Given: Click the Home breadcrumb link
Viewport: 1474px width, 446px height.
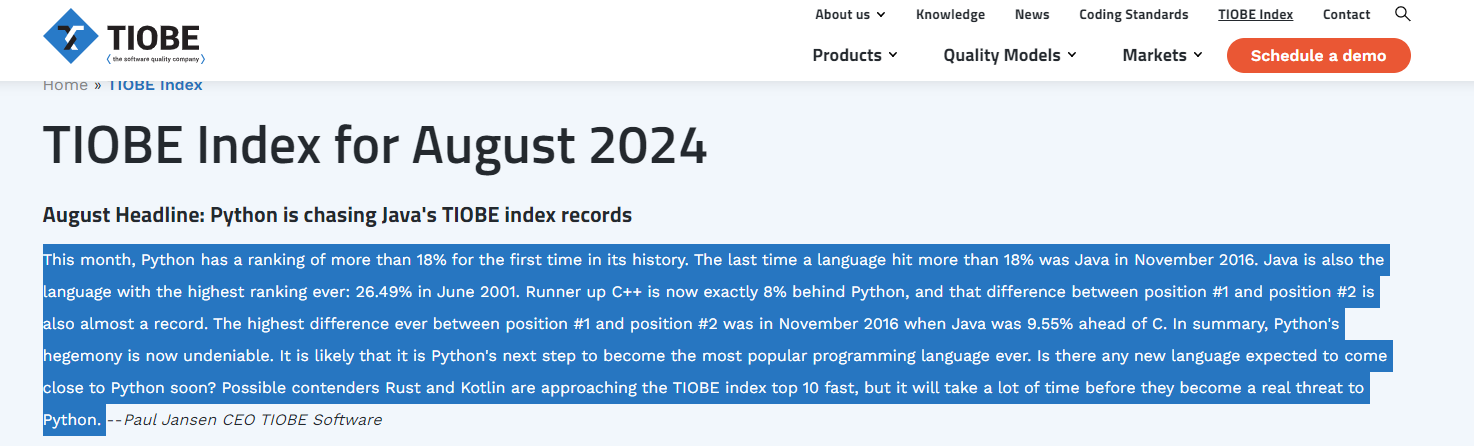Looking at the screenshot, I should (65, 85).
